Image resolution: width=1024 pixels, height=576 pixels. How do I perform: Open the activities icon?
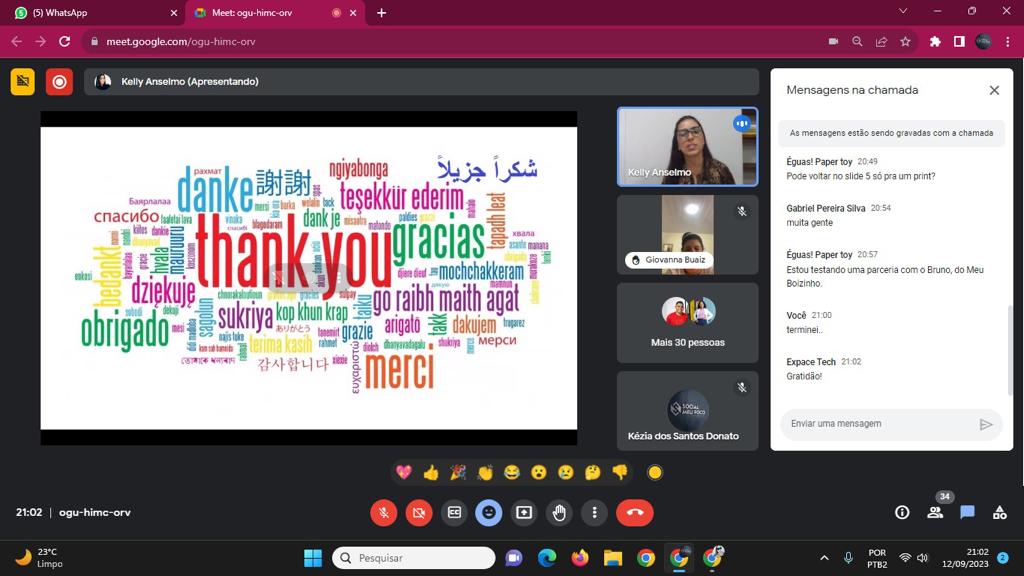(999, 512)
